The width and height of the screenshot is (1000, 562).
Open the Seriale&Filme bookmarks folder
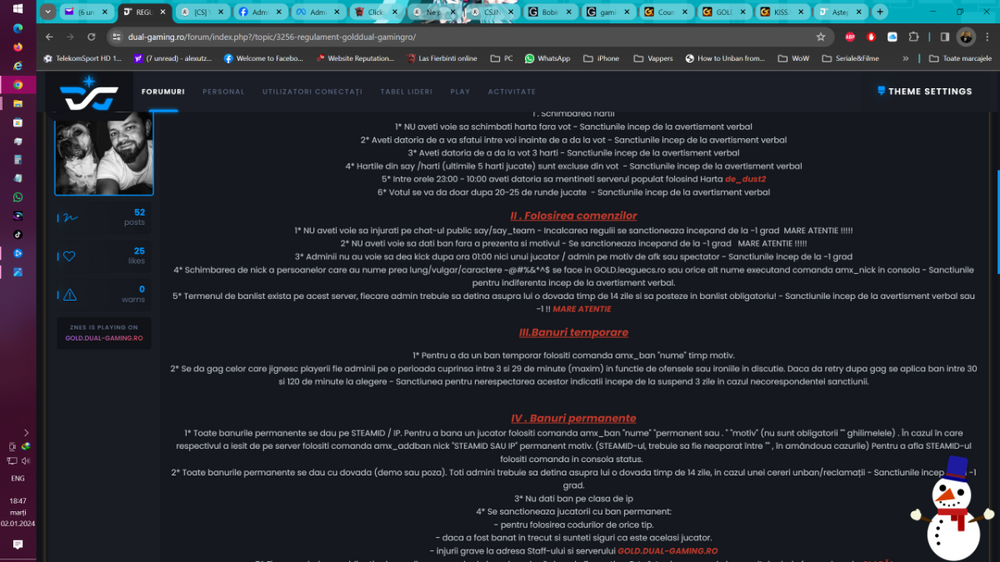(x=850, y=58)
